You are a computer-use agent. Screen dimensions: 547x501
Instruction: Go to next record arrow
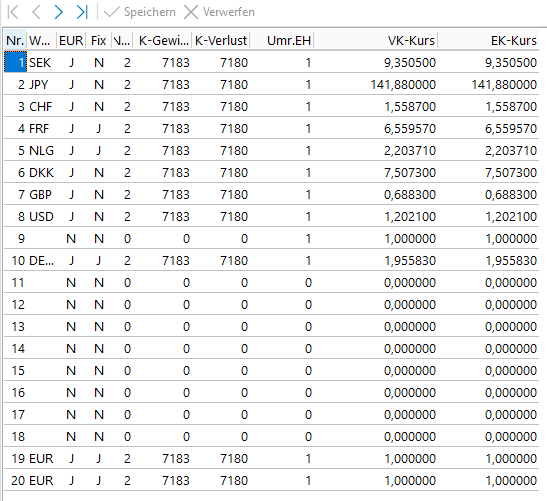(x=59, y=12)
